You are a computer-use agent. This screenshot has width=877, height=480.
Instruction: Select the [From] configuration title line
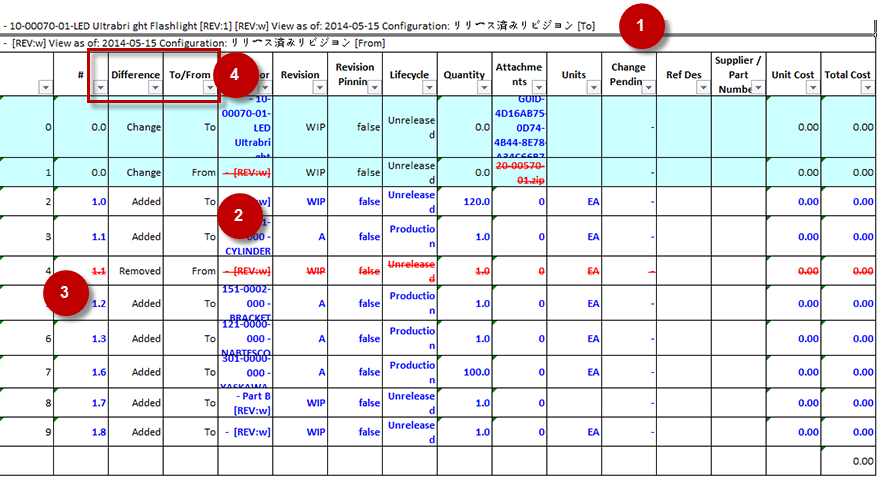pos(194,43)
